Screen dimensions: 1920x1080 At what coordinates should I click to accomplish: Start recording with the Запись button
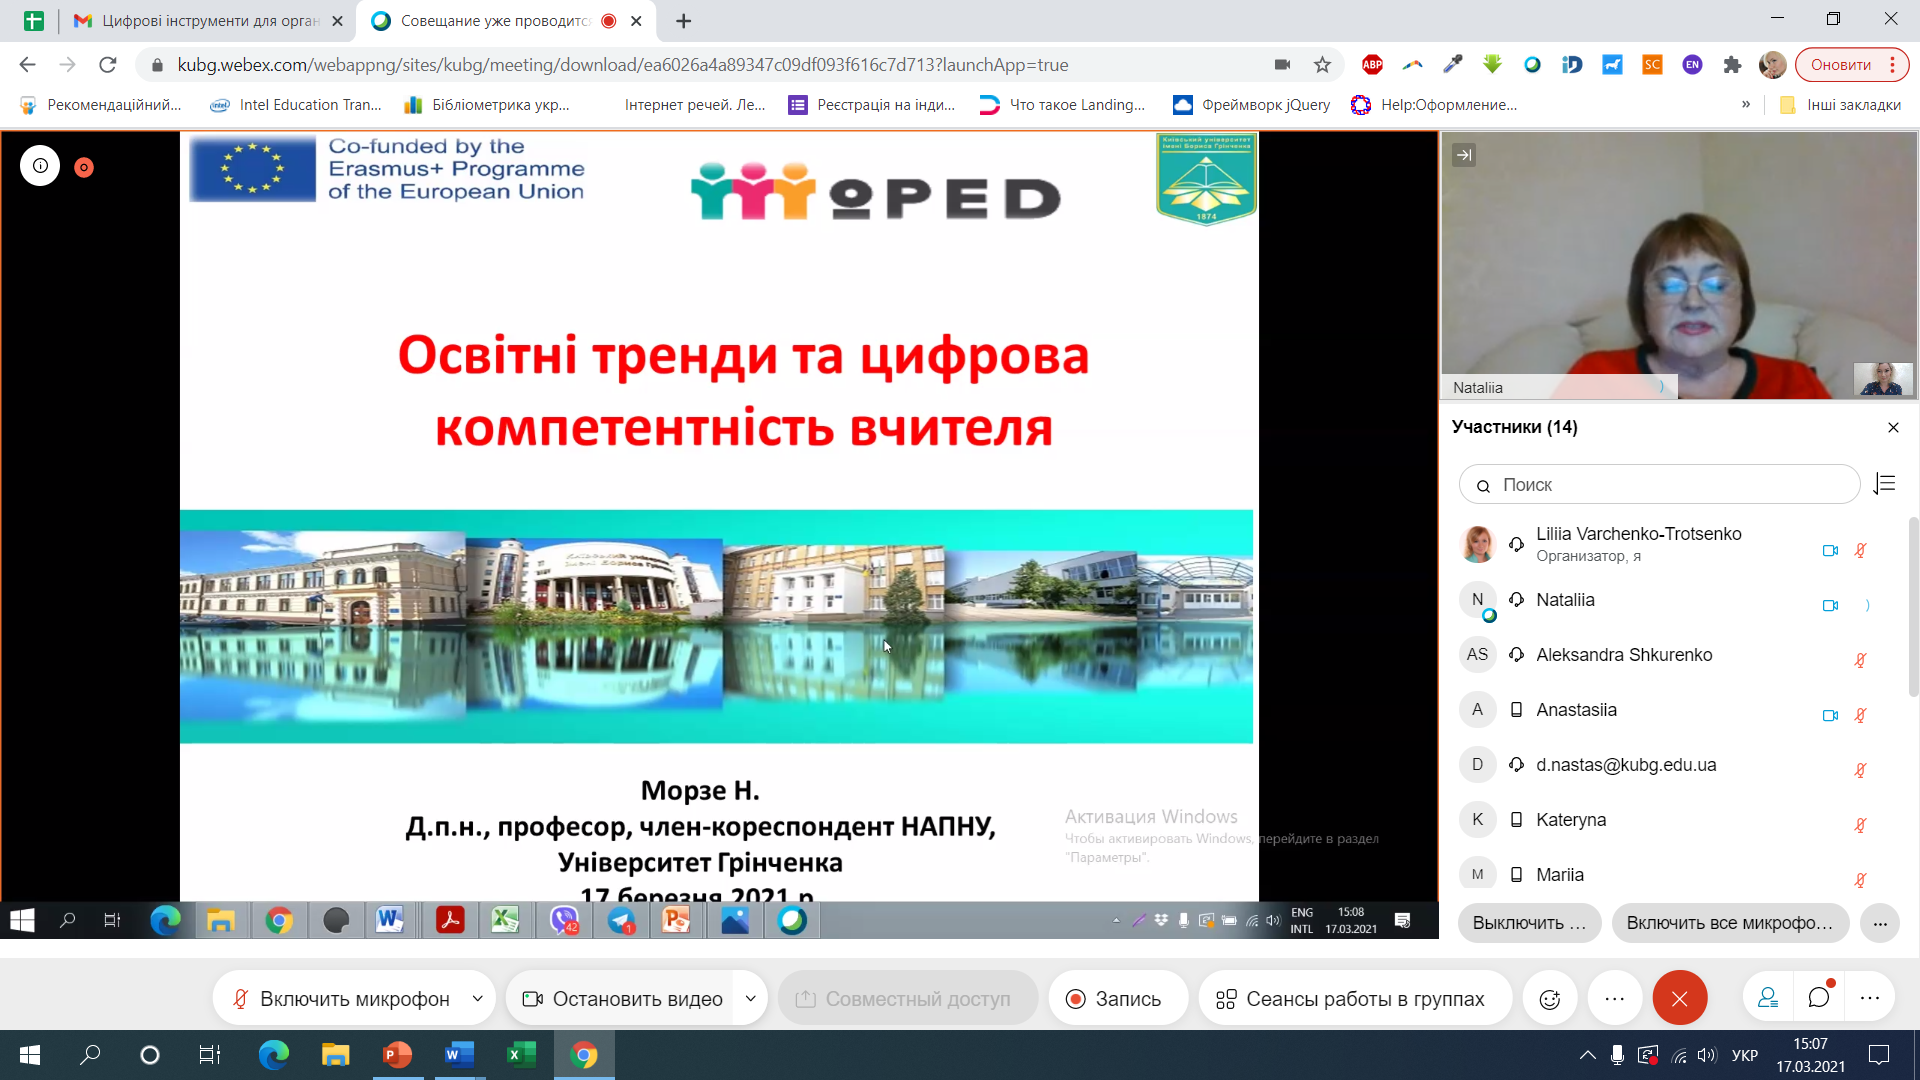coord(1117,998)
